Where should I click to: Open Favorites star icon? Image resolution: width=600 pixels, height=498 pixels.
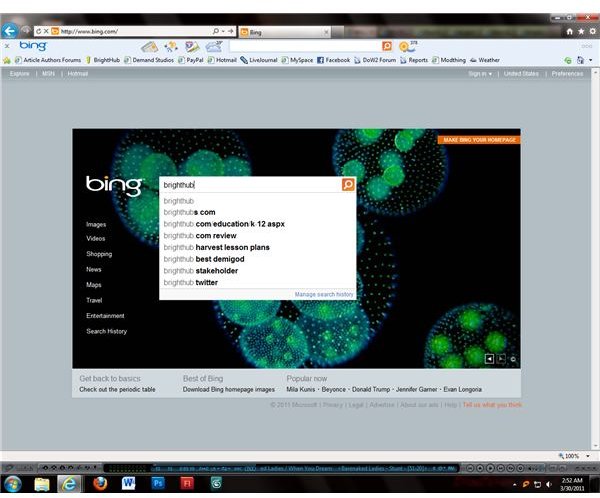coord(581,31)
